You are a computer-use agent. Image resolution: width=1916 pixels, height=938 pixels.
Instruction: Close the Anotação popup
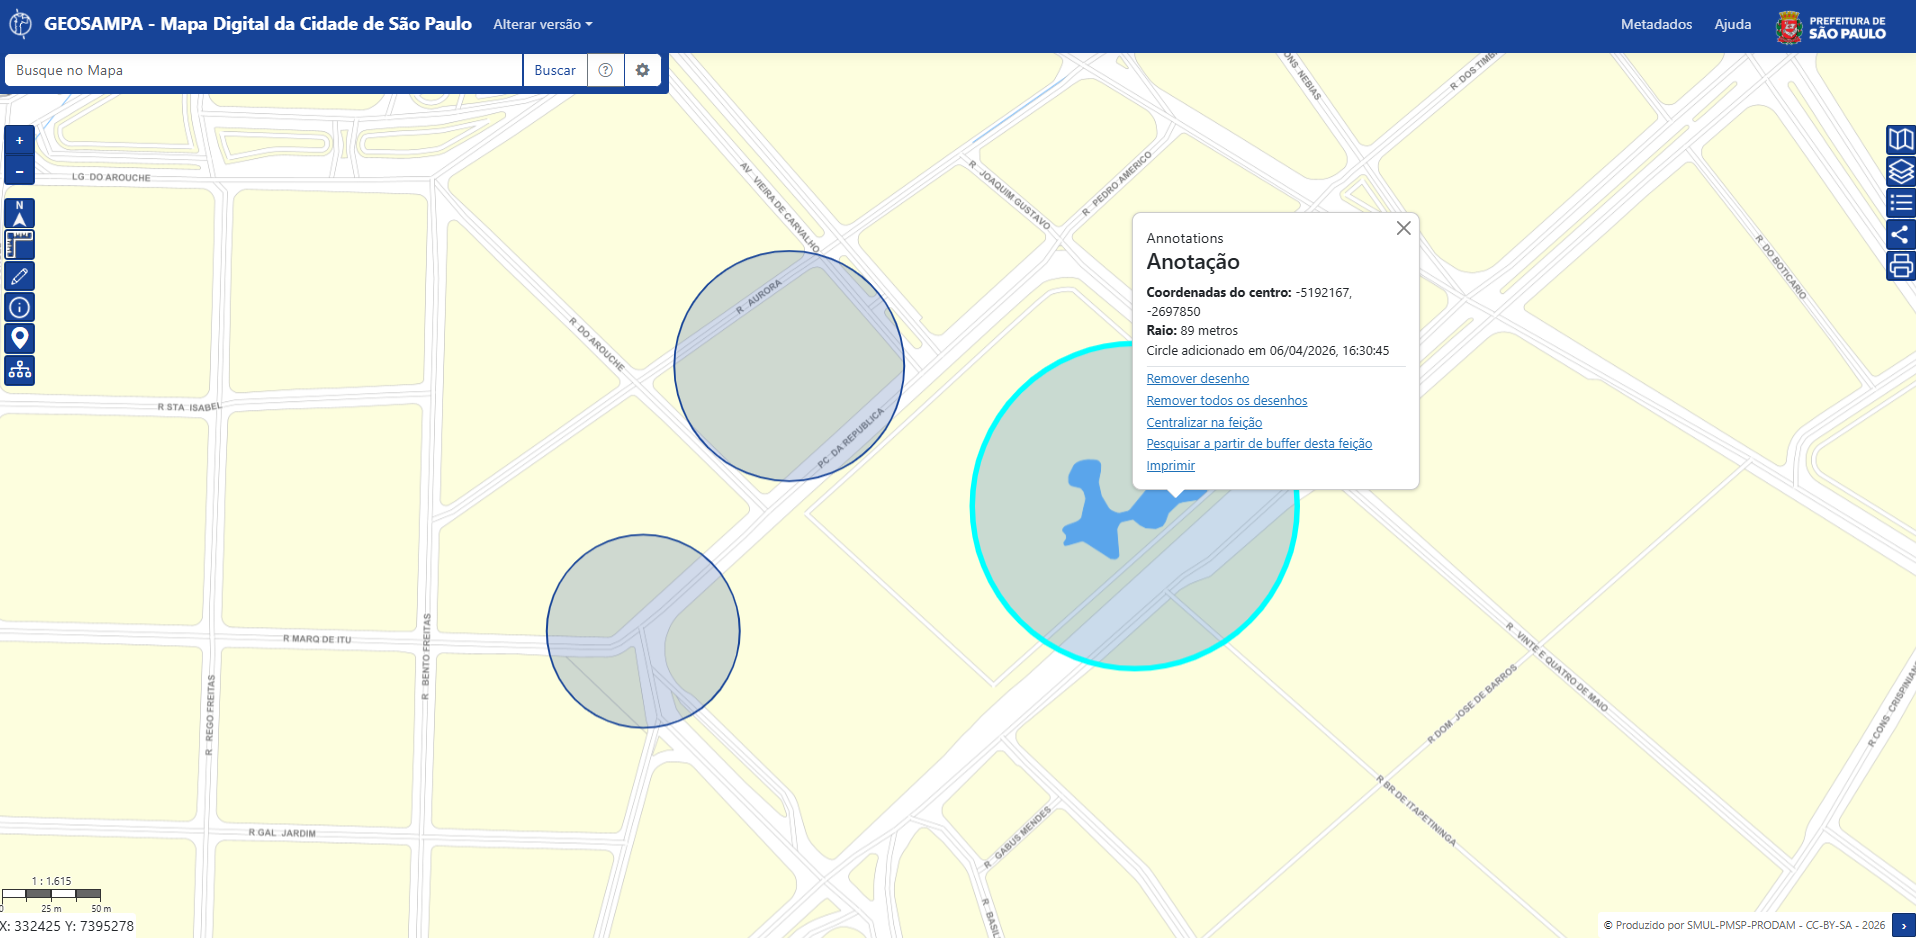1404,228
